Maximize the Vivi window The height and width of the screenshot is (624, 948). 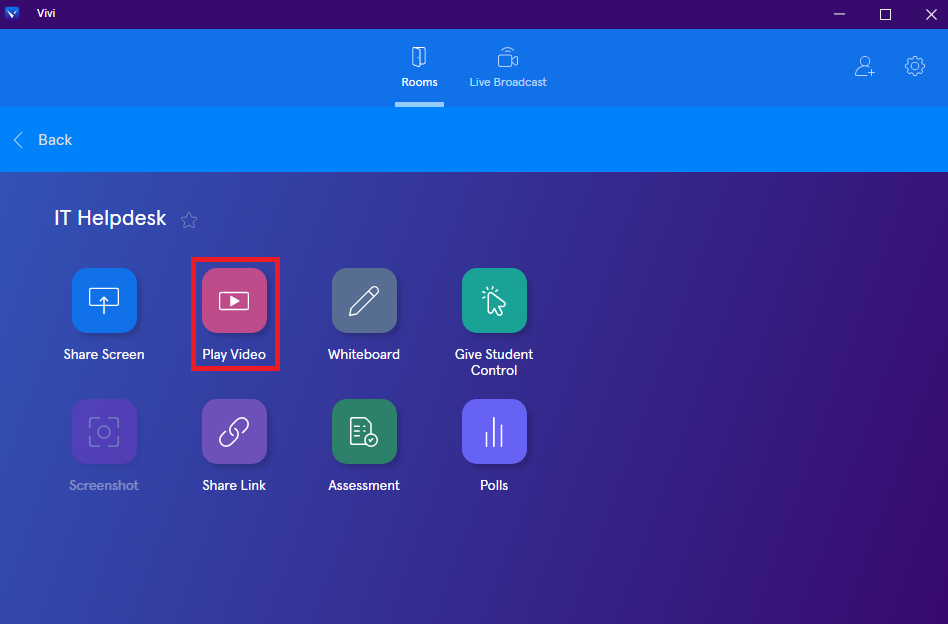pyautogui.click(x=885, y=14)
